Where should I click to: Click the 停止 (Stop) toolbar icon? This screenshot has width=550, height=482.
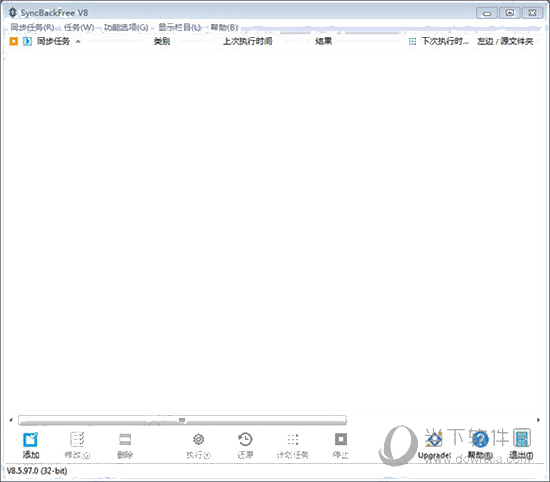click(341, 439)
